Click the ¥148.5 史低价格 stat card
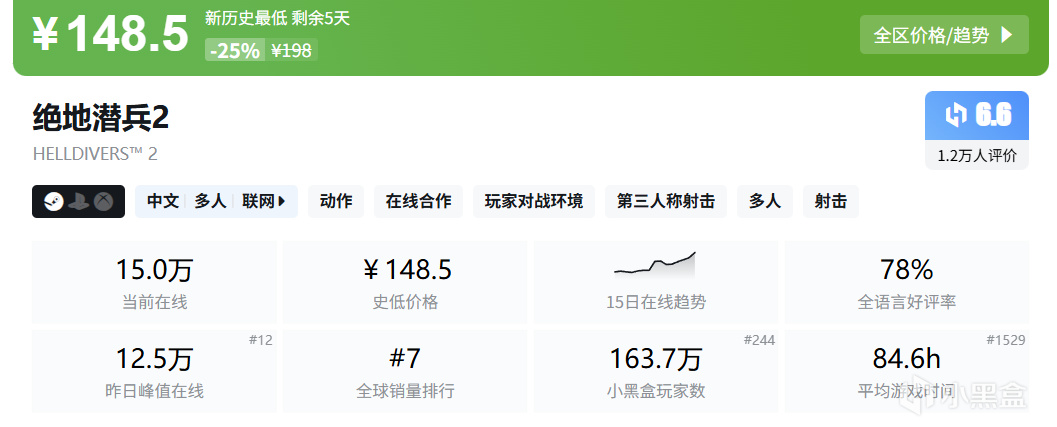This screenshot has height=427, width=1057. pos(405,282)
